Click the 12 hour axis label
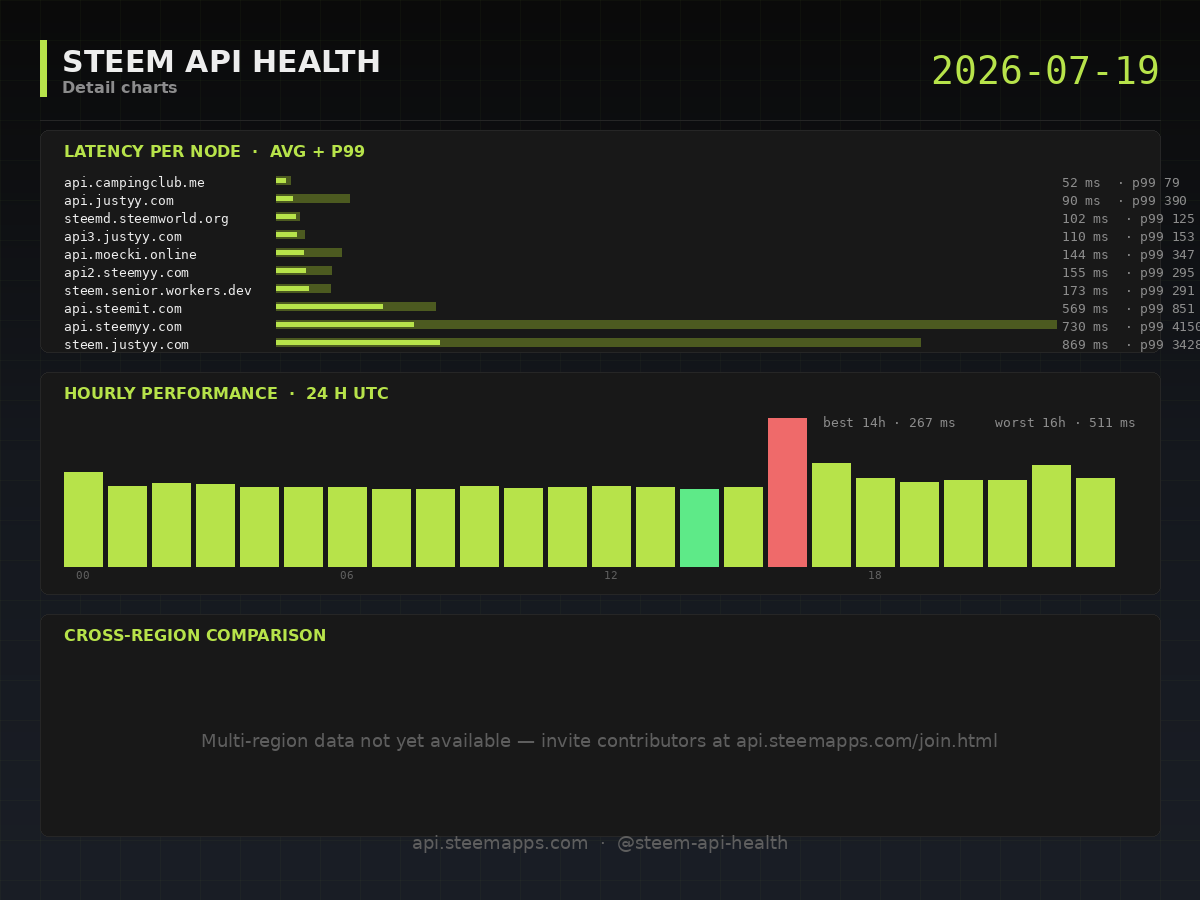Viewport: 1200px width, 900px height. pyautogui.click(x=611, y=576)
